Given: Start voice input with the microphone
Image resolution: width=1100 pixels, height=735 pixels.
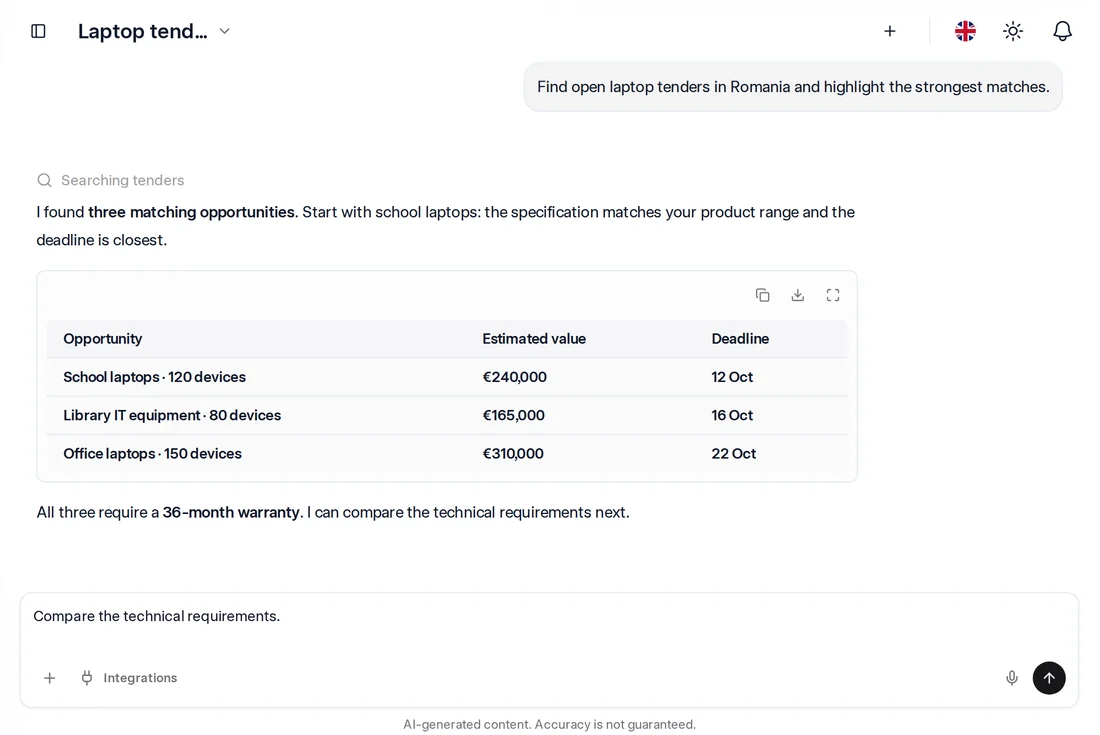Looking at the screenshot, I should (1012, 678).
